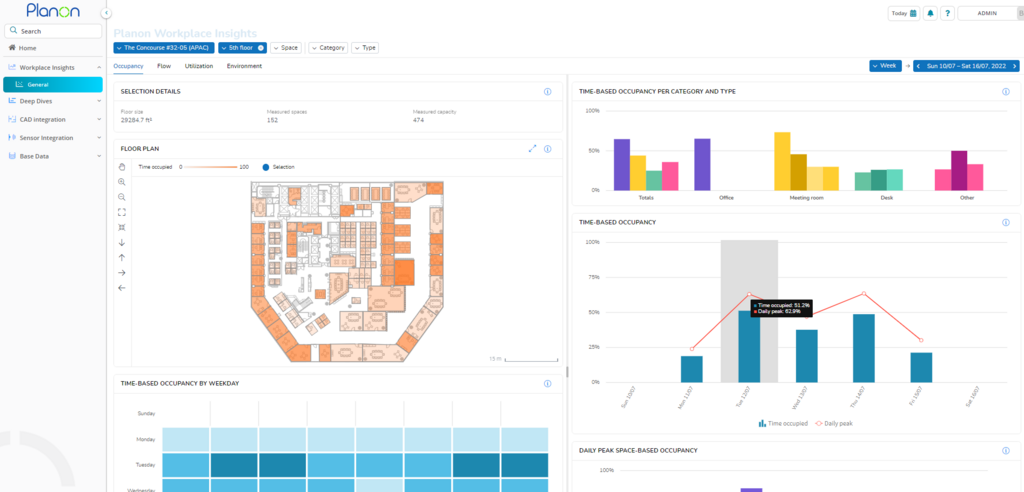Open the help question mark
Image resolution: width=1024 pixels, height=492 pixels.
point(948,13)
